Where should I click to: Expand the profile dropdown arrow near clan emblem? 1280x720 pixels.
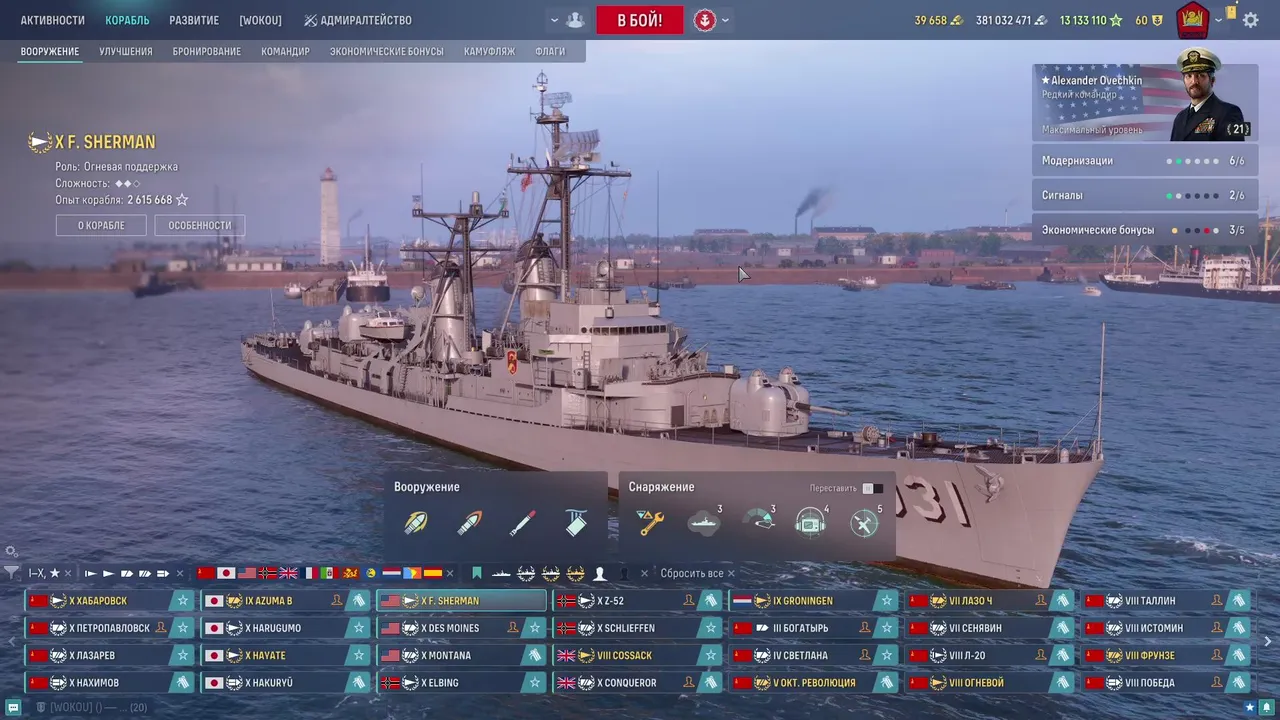coord(1218,20)
